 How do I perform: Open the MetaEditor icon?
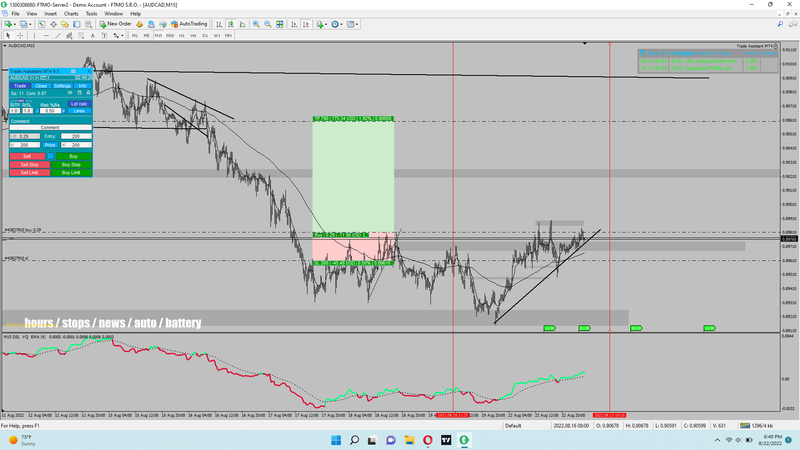(x=139, y=24)
